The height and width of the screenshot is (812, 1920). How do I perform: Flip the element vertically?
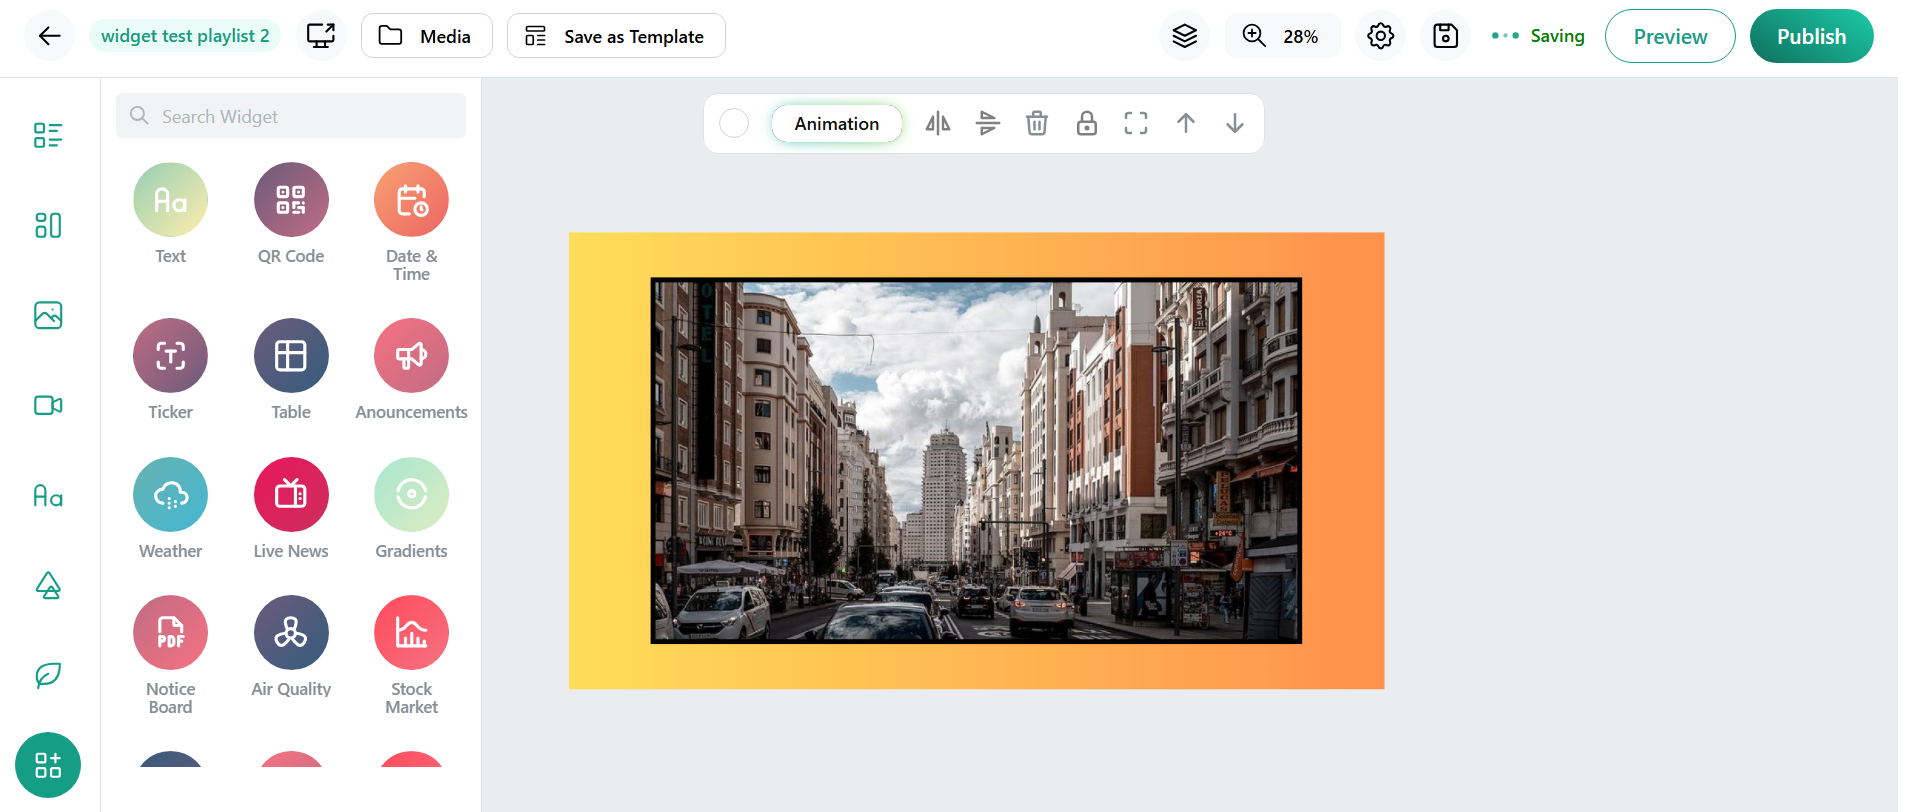click(987, 123)
